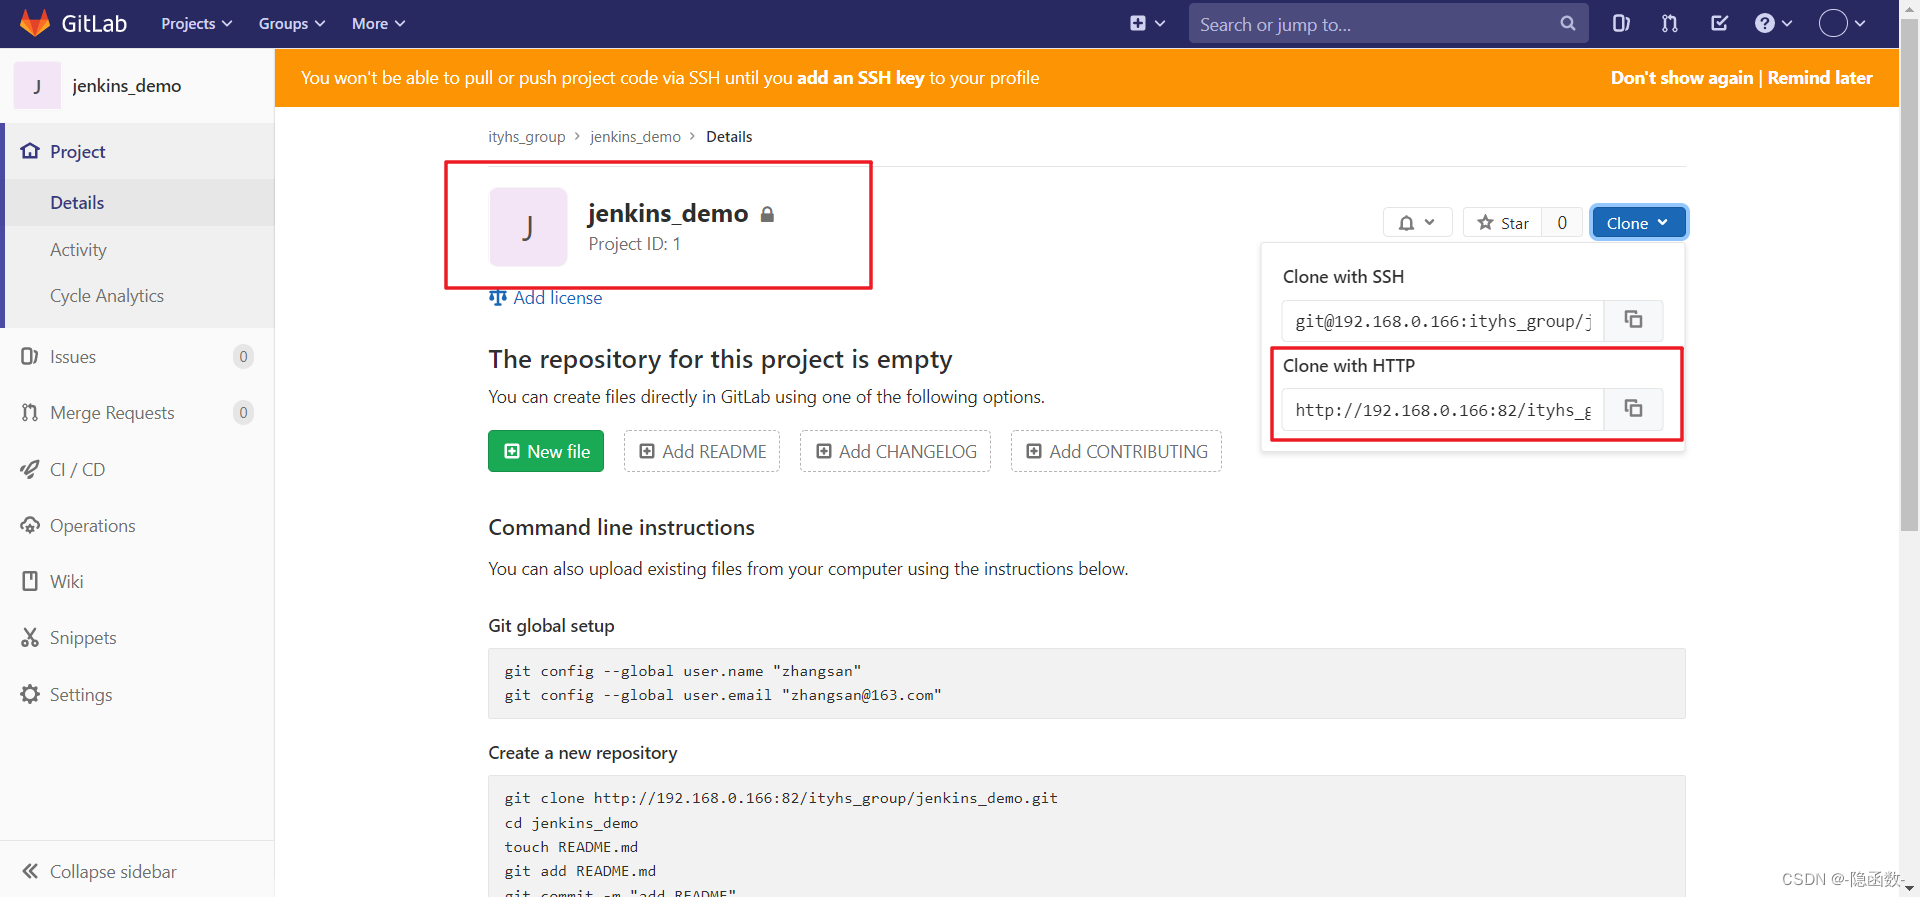Screen dimensions: 1920x897
Task: Click the GitLab fox logo
Action: tap(35, 23)
